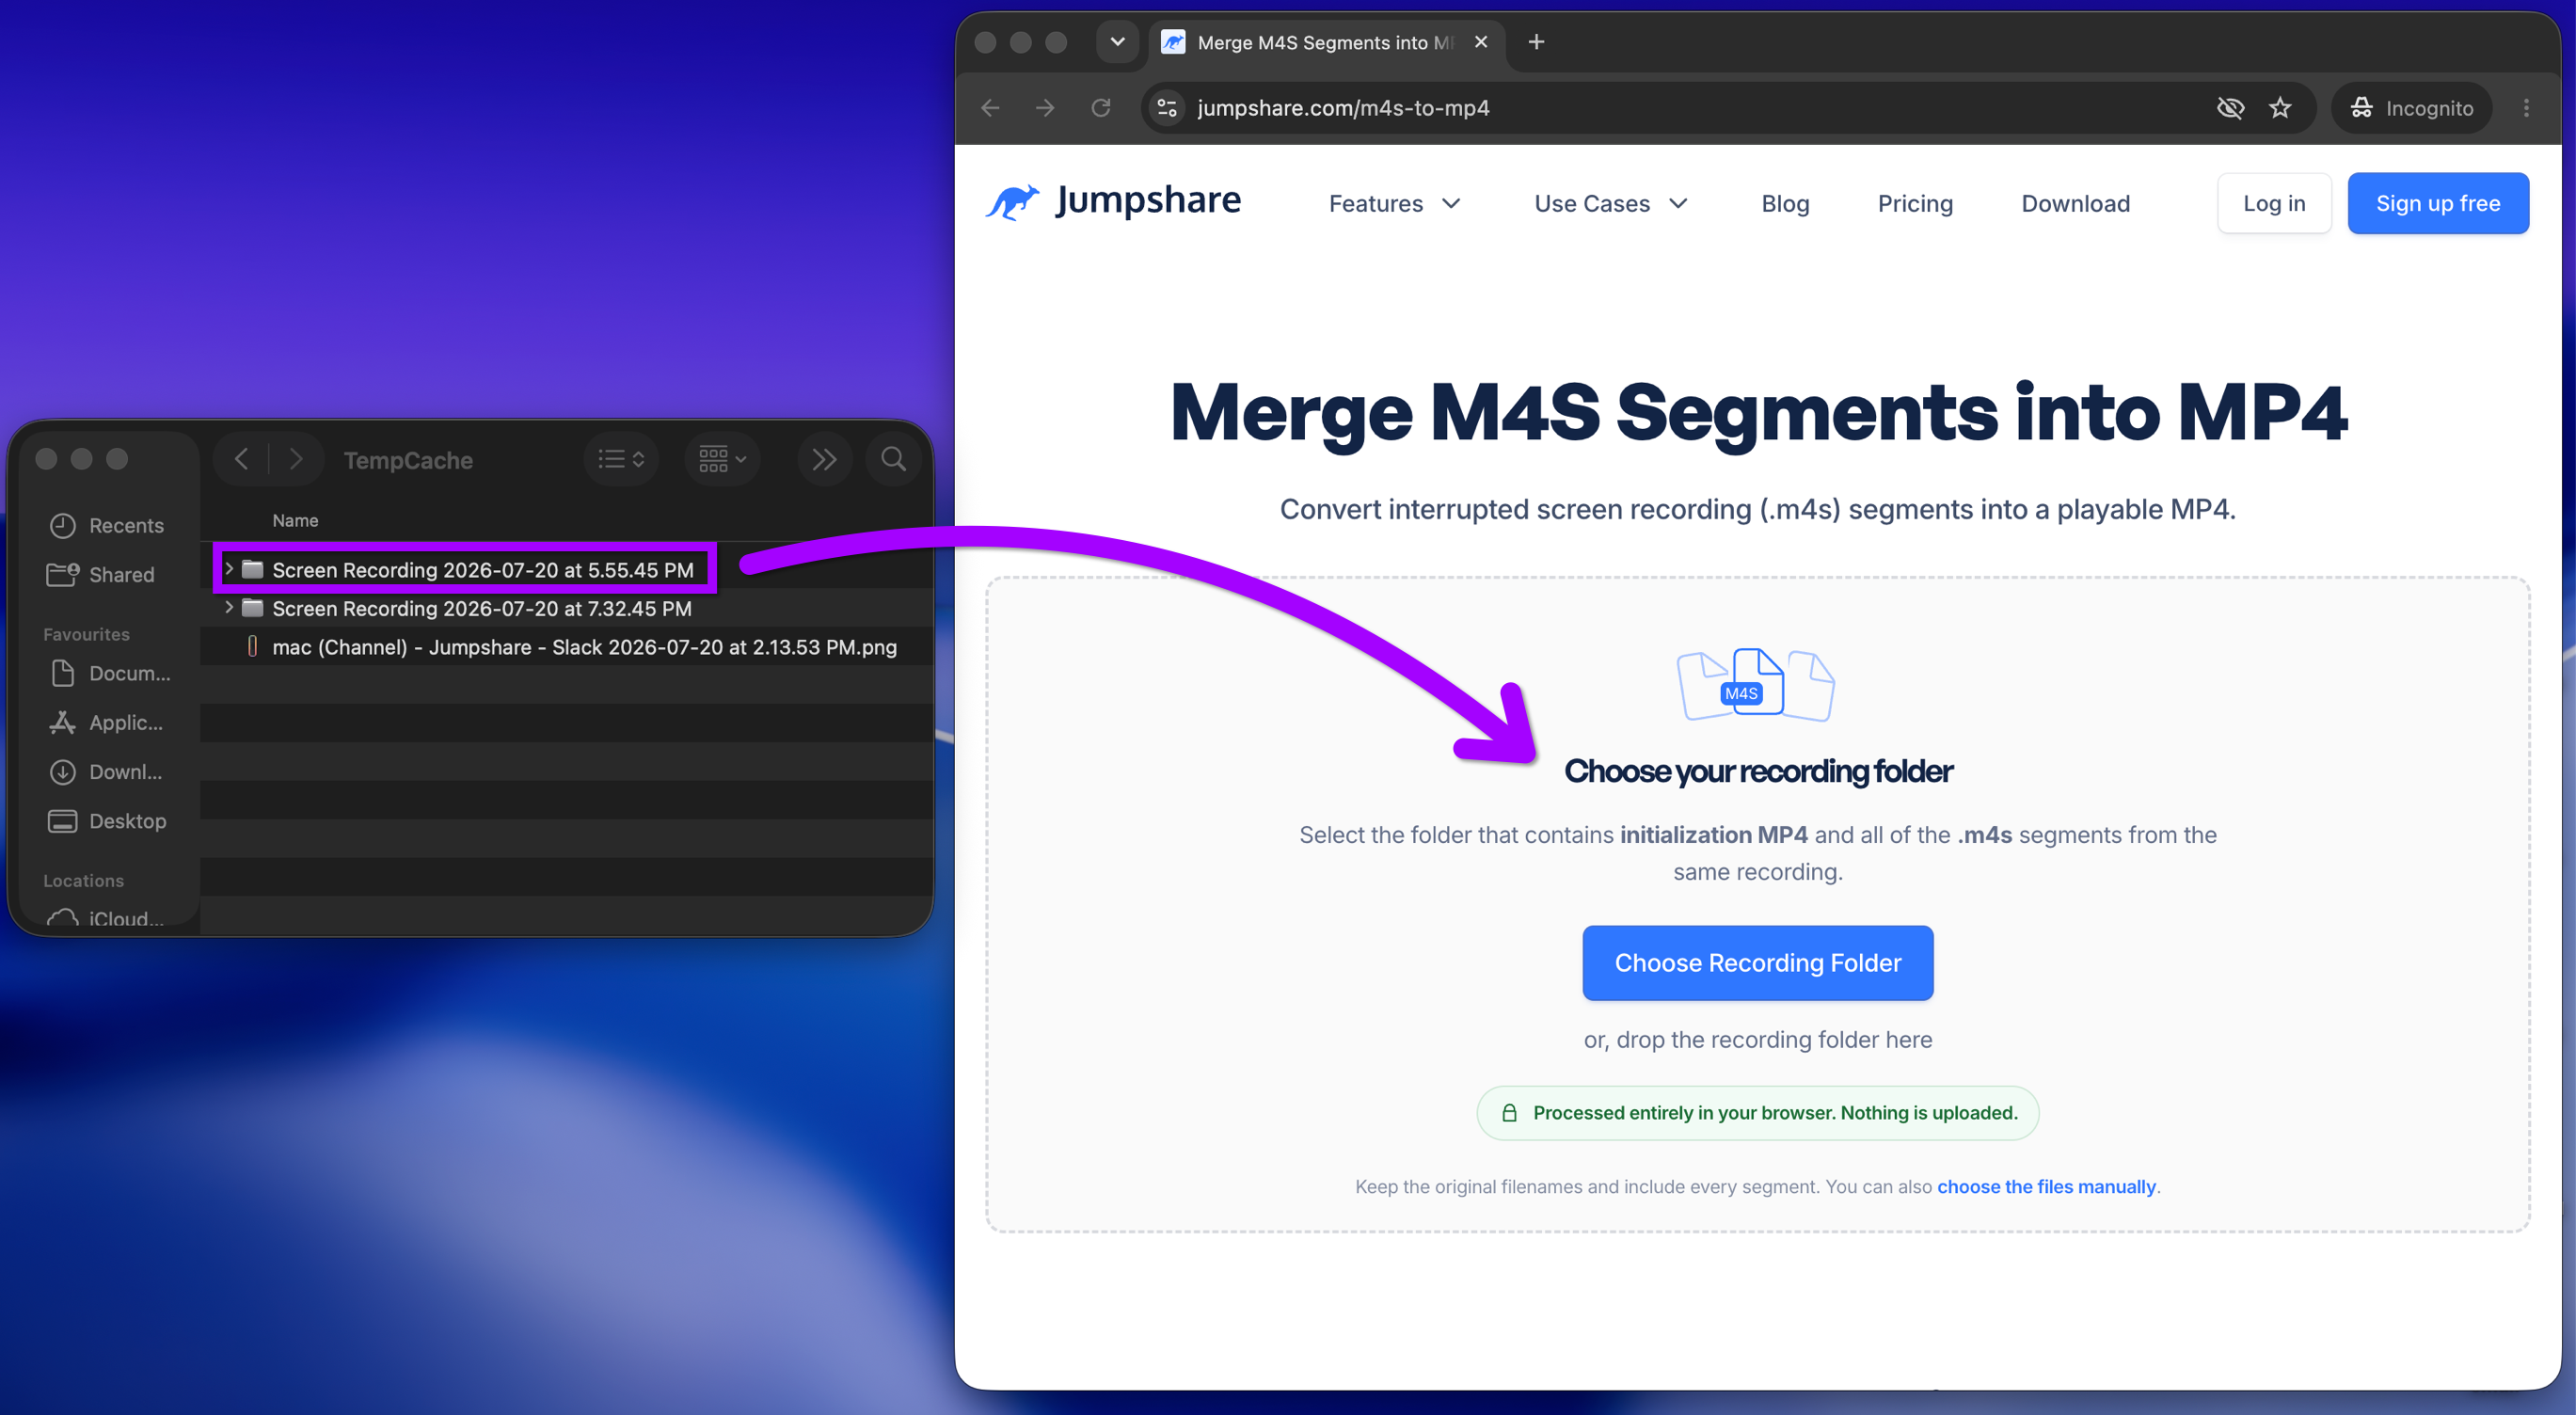Viewport: 2576px width, 1415px height.
Task: Open site information icon in address bar
Action: pos(1167,108)
